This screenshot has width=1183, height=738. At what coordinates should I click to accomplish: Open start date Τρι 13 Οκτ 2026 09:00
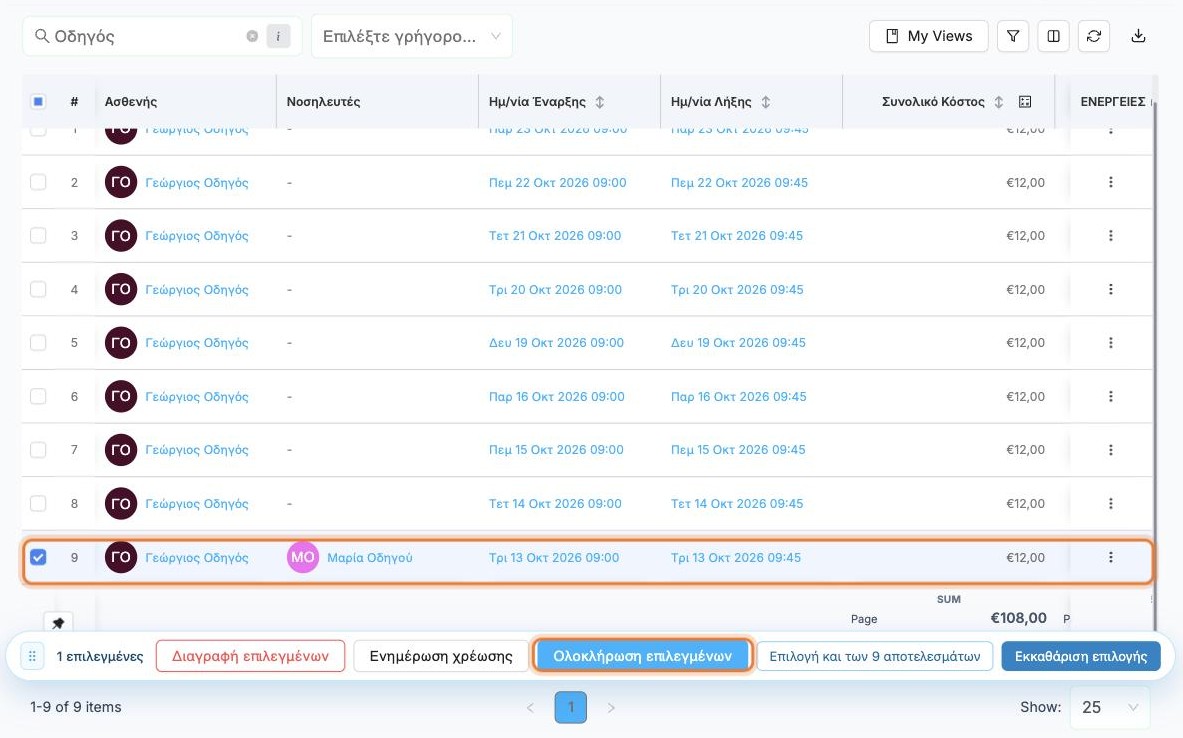pos(554,558)
